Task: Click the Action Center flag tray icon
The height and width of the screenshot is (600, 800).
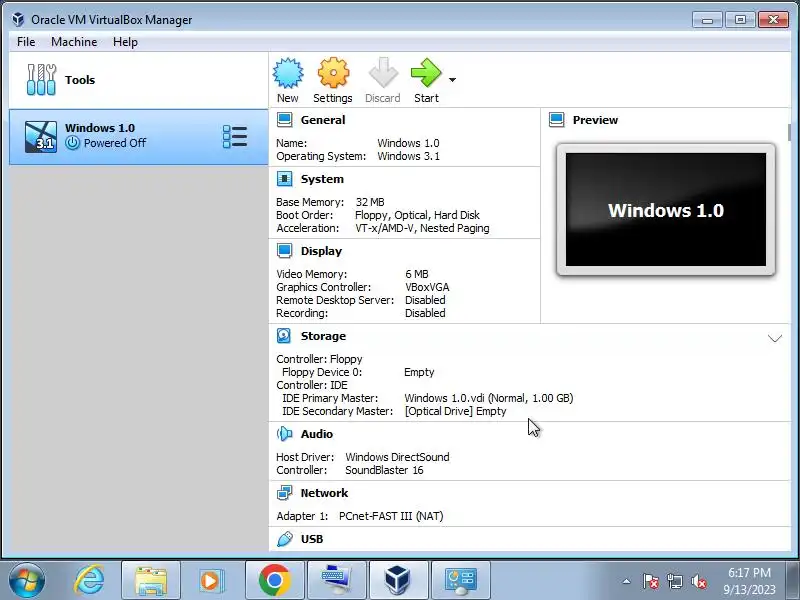Action: pos(650,581)
